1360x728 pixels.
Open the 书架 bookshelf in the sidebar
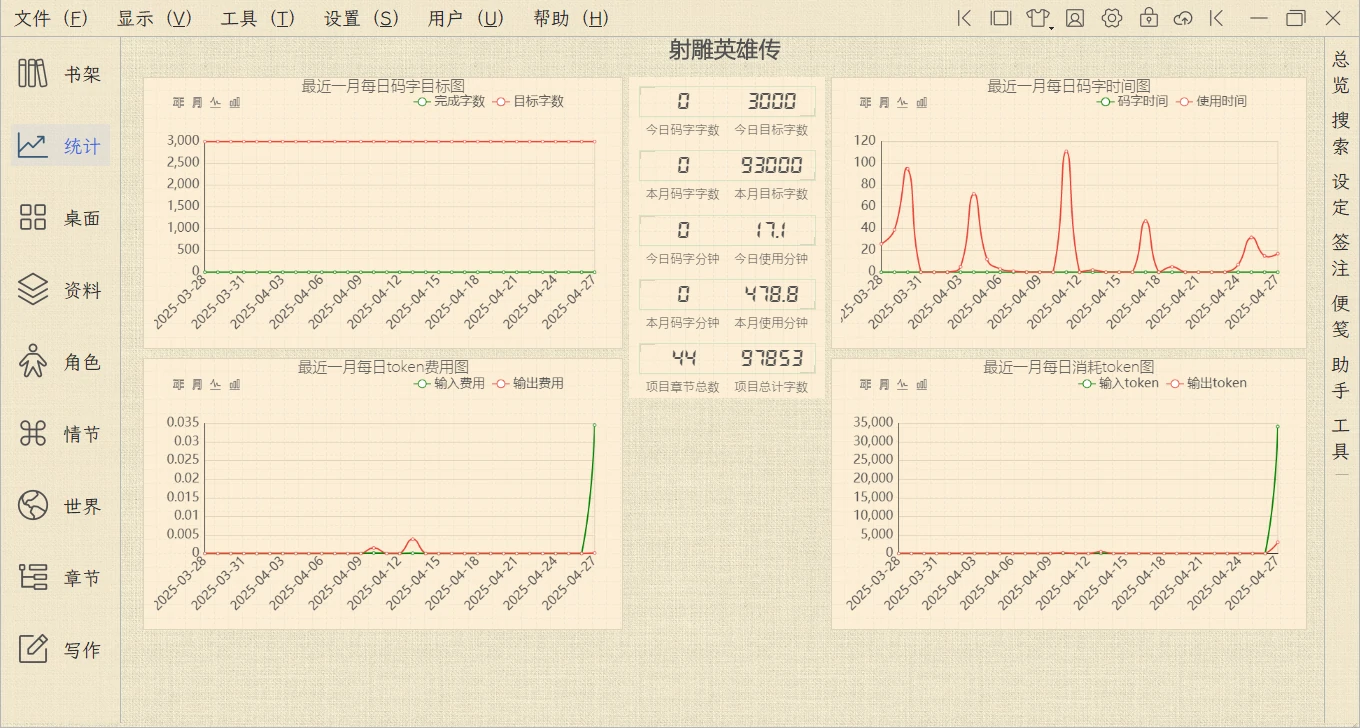coord(60,74)
